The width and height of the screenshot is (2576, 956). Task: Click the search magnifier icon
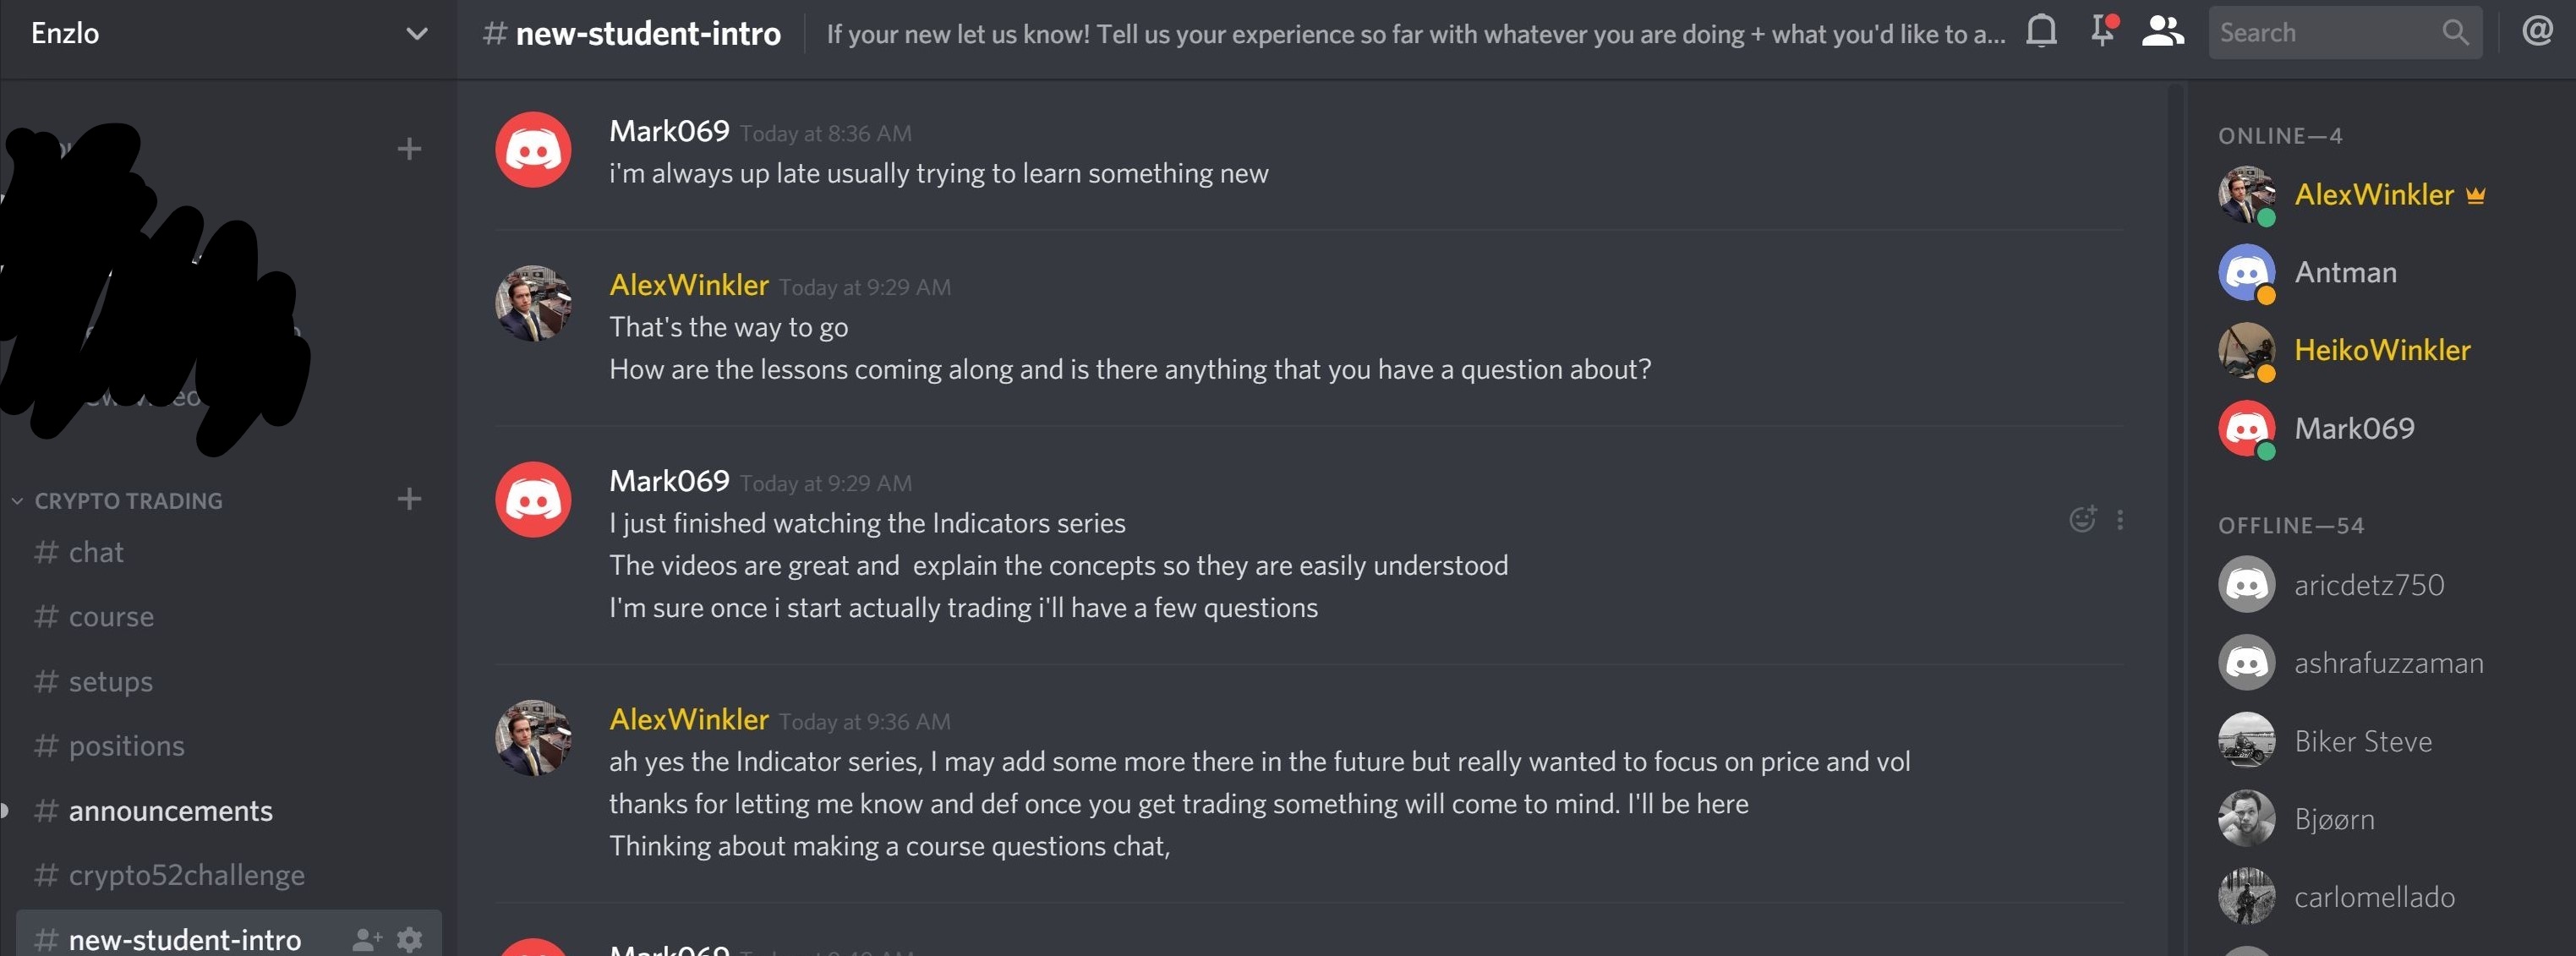pos(2455,32)
